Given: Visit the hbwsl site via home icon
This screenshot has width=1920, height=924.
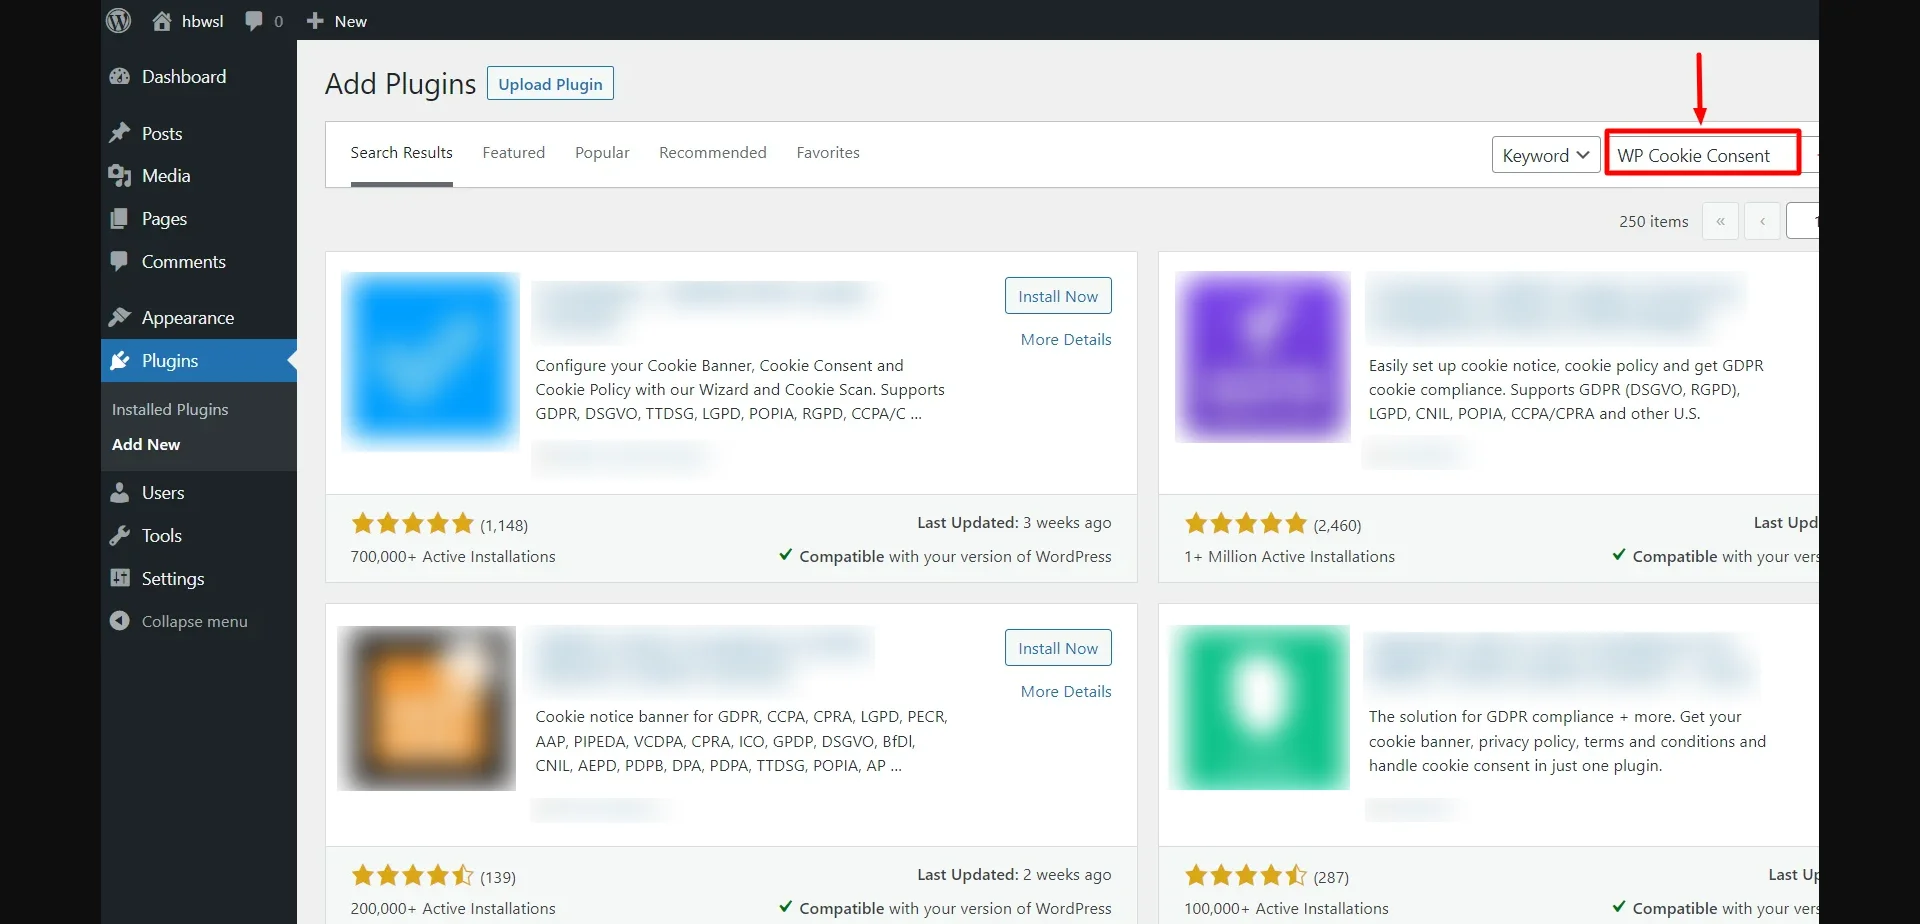Looking at the screenshot, I should tap(162, 20).
